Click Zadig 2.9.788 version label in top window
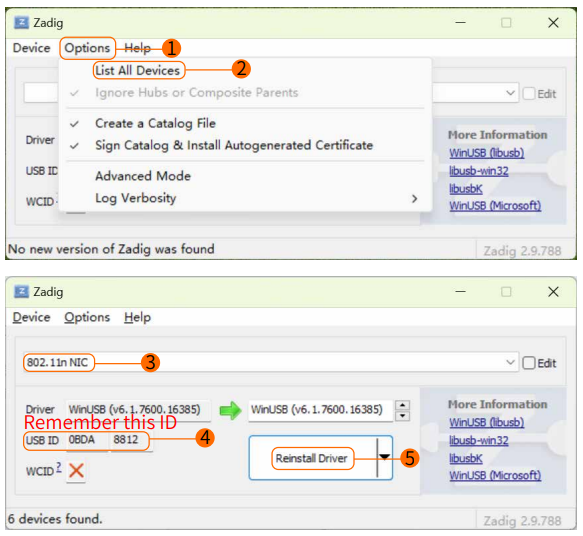583x536 pixels. pyautogui.click(x=522, y=251)
